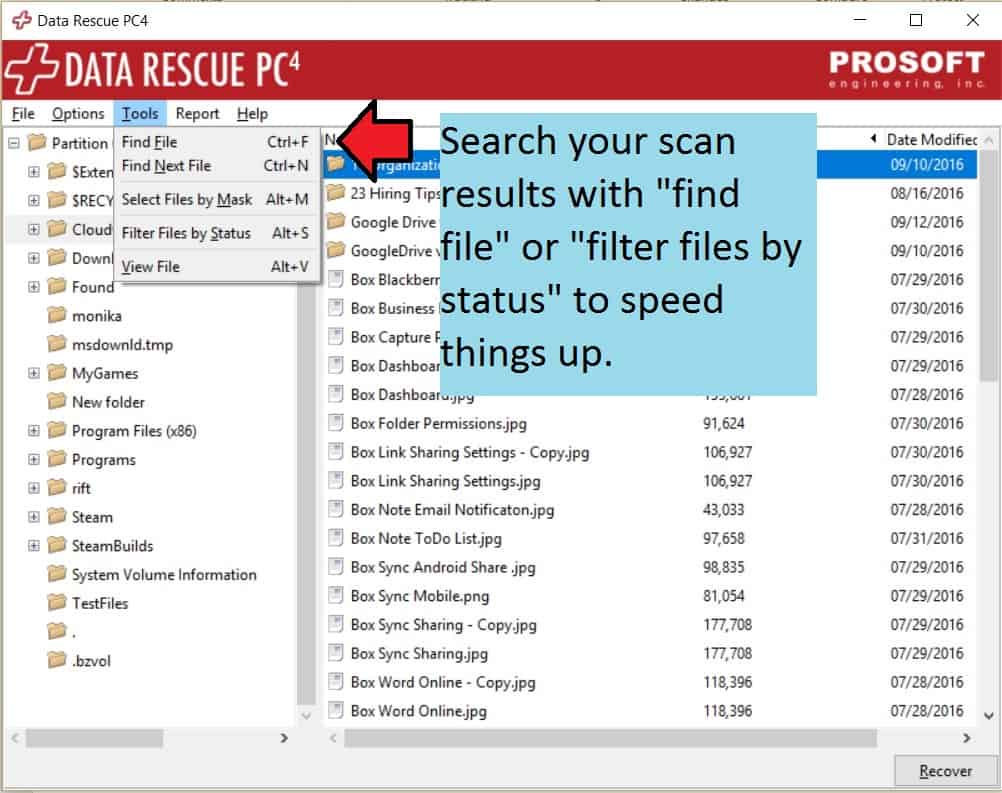Click the highlighted 09/10/2016 date cell
The width and height of the screenshot is (1002, 793).
tap(927, 165)
